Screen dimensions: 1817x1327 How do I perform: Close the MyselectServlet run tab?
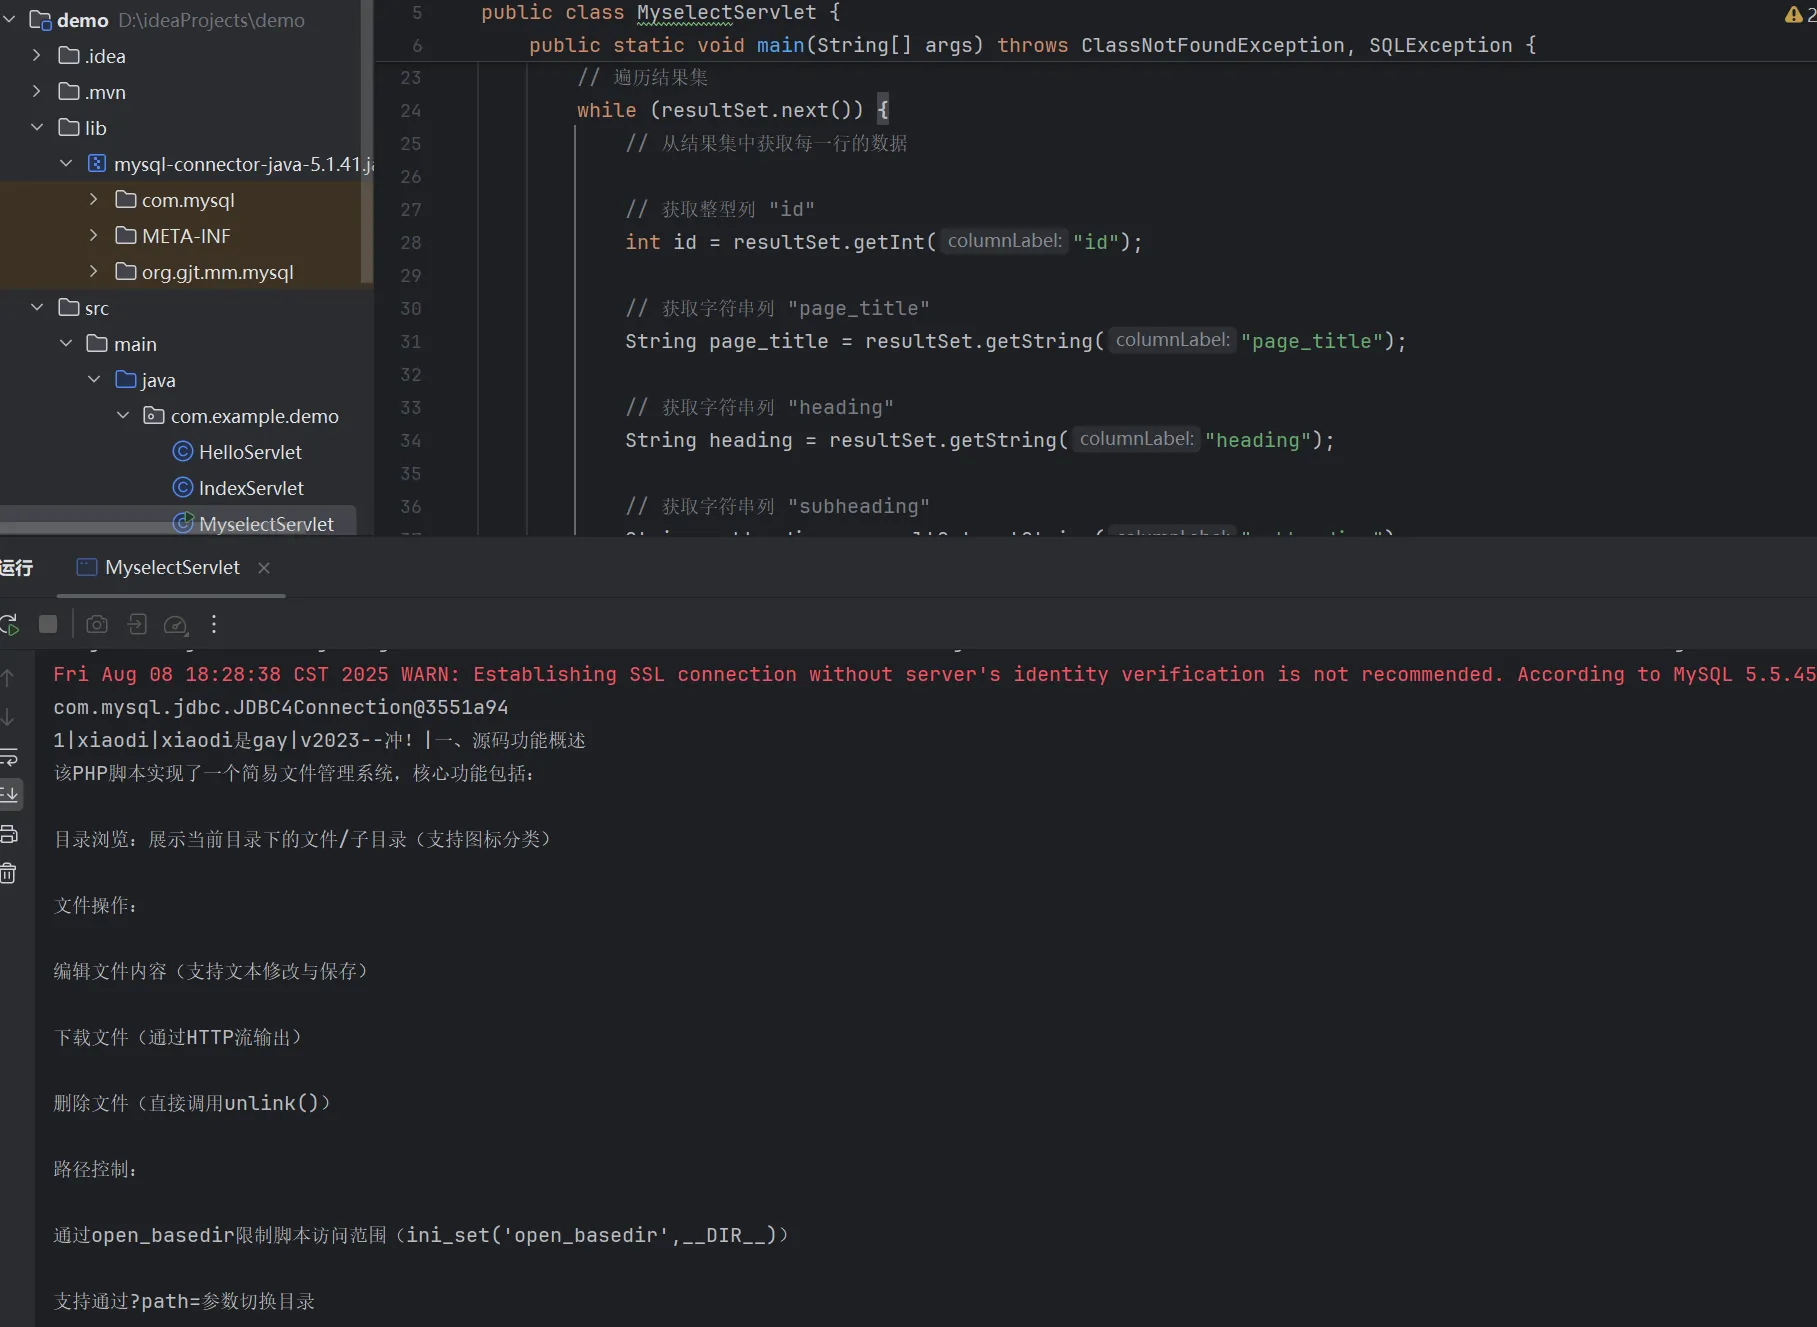tap(264, 568)
